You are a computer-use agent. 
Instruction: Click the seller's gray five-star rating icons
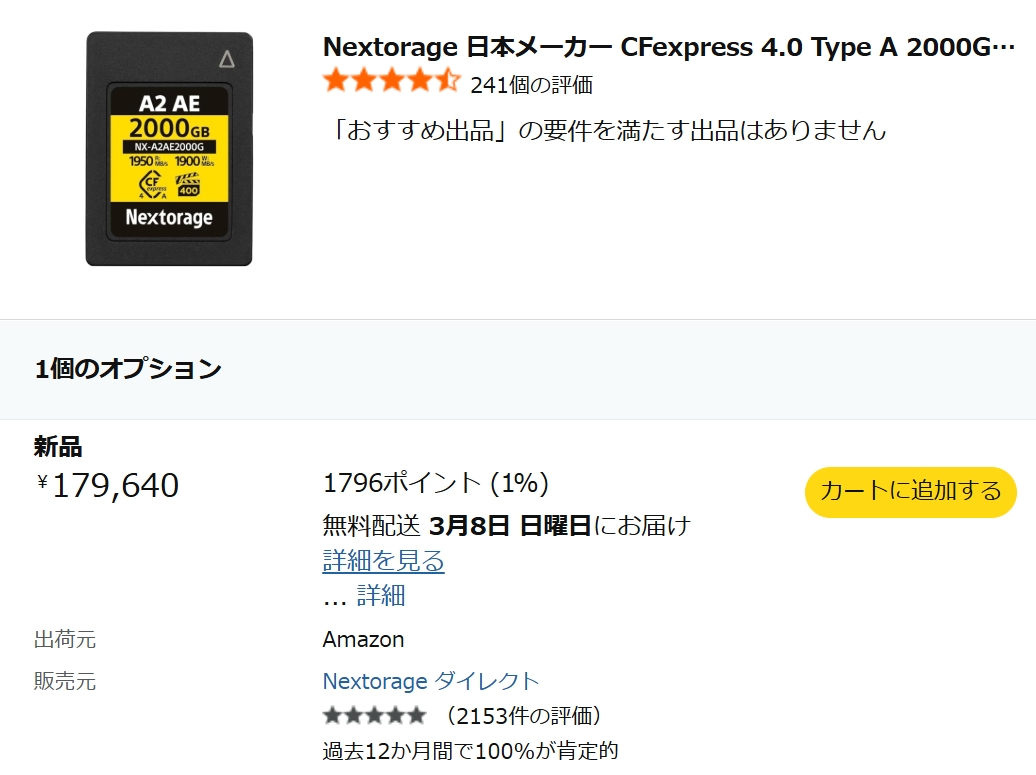(x=374, y=716)
